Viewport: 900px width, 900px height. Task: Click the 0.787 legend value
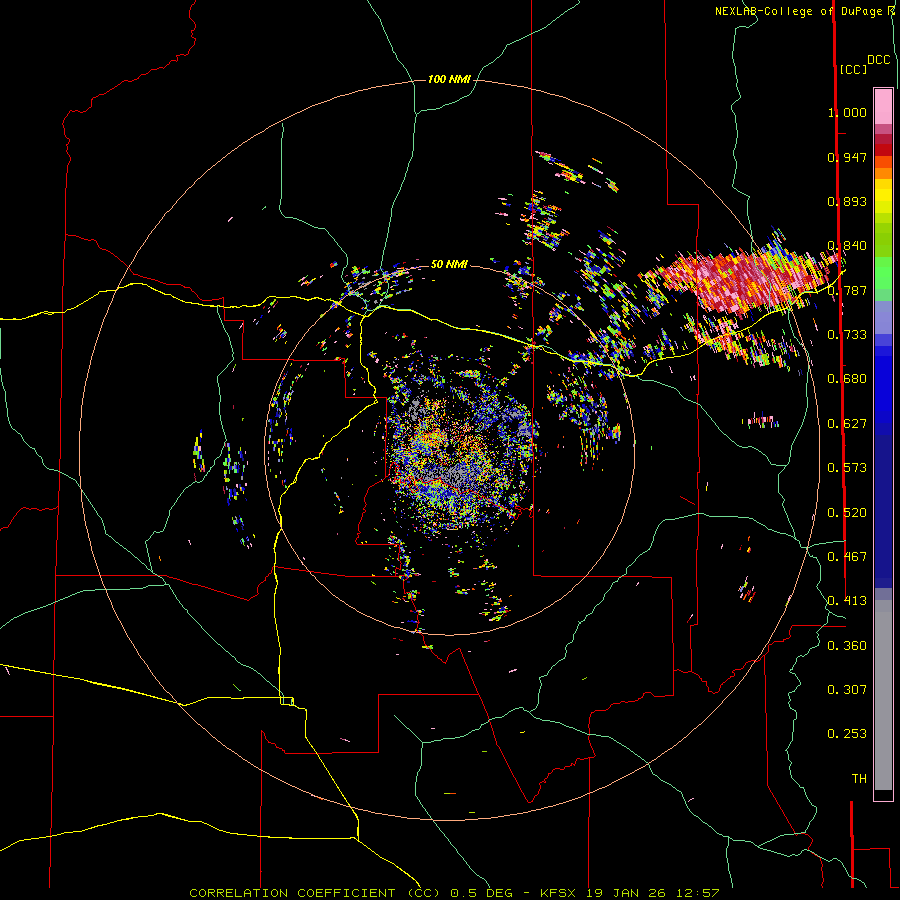(847, 290)
